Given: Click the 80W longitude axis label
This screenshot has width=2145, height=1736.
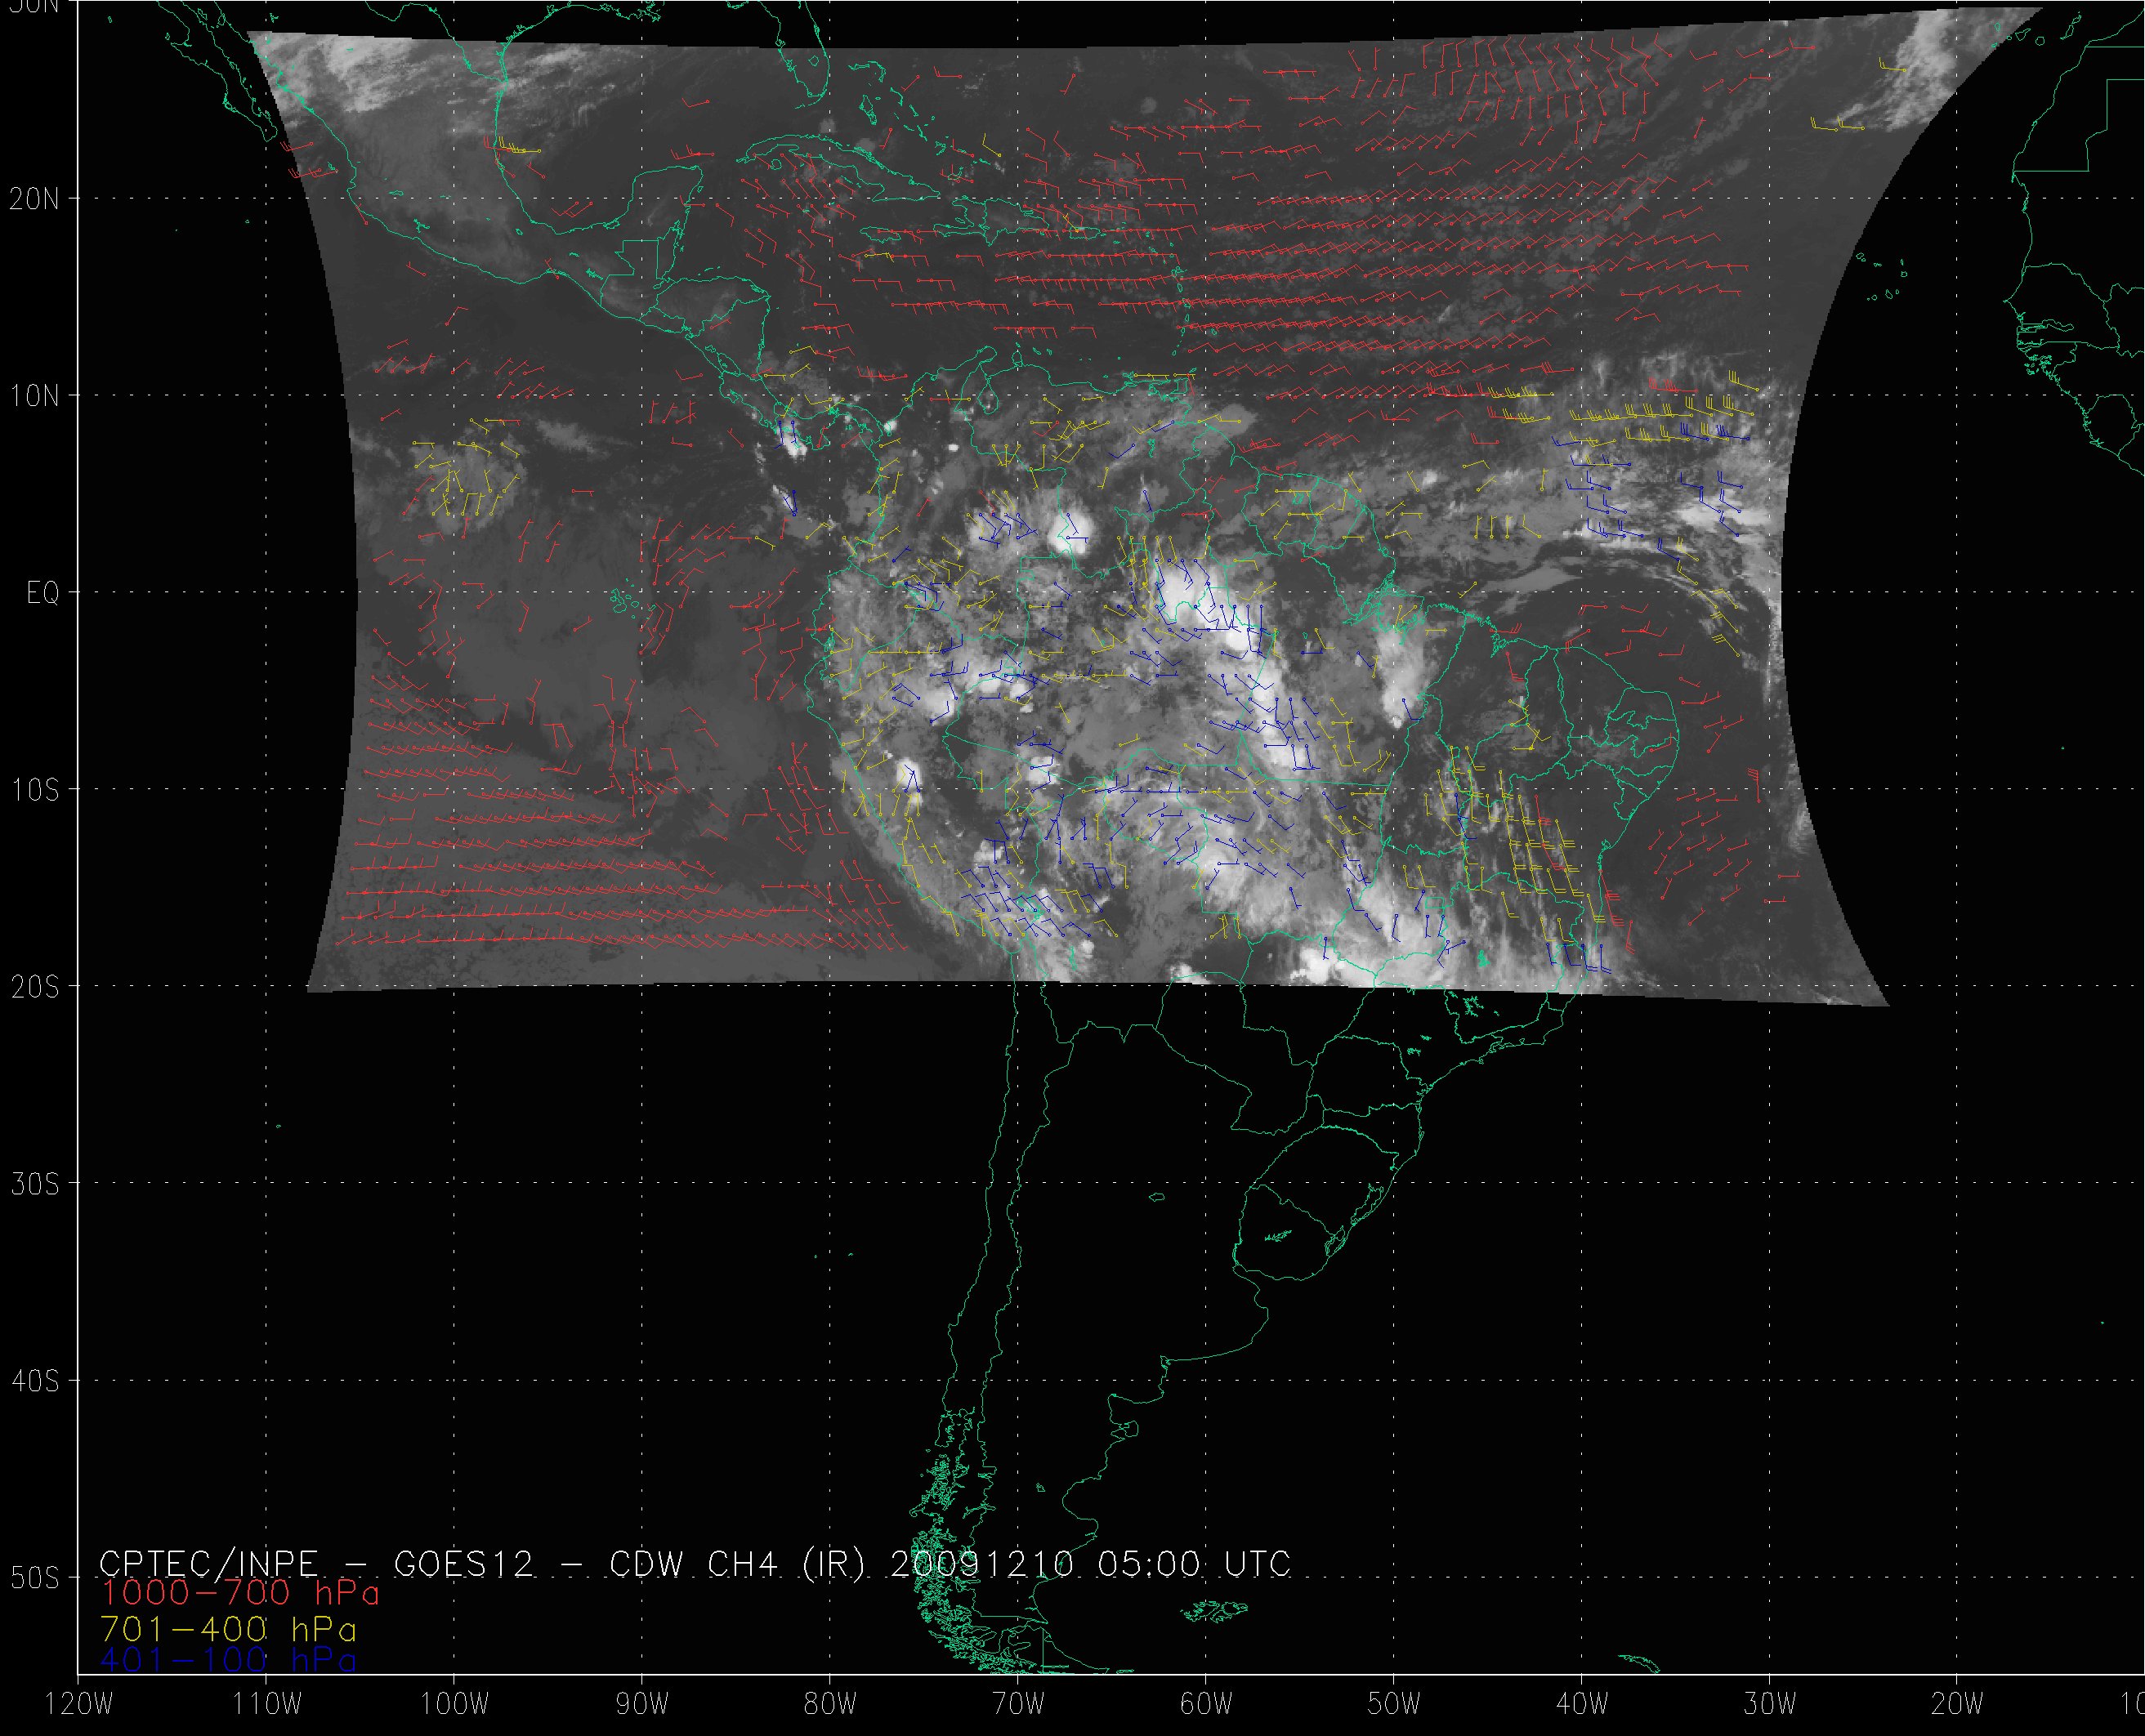Looking at the screenshot, I should coord(830,1705).
